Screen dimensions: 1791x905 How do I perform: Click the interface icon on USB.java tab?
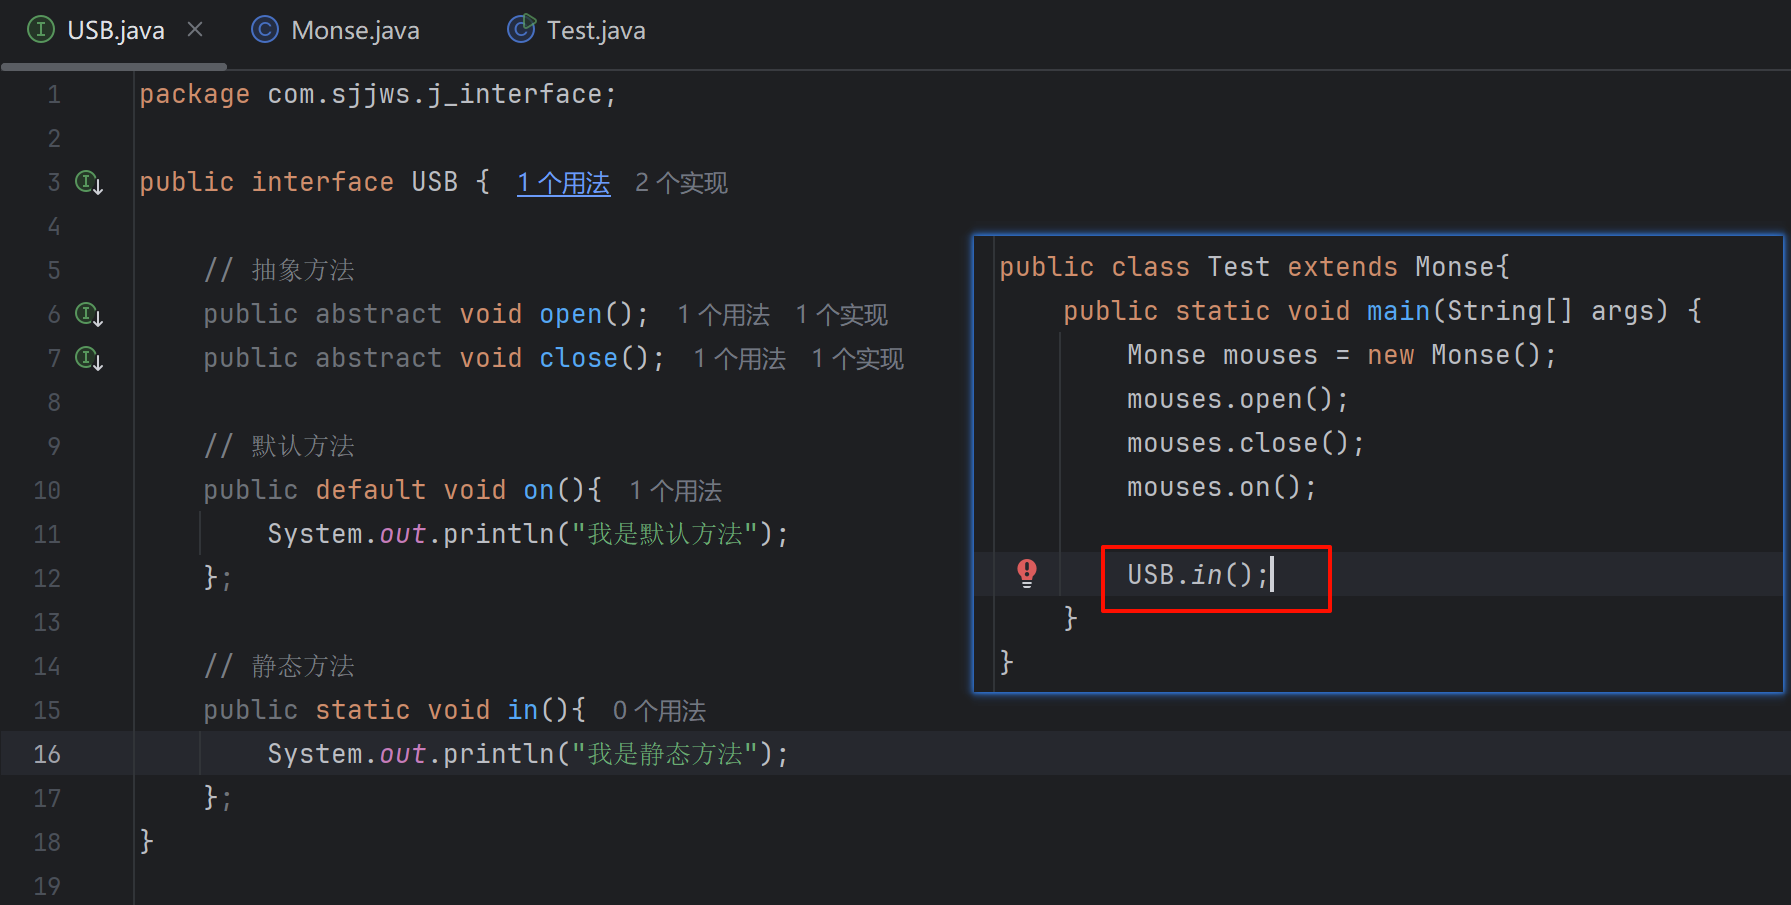(40, 30)
